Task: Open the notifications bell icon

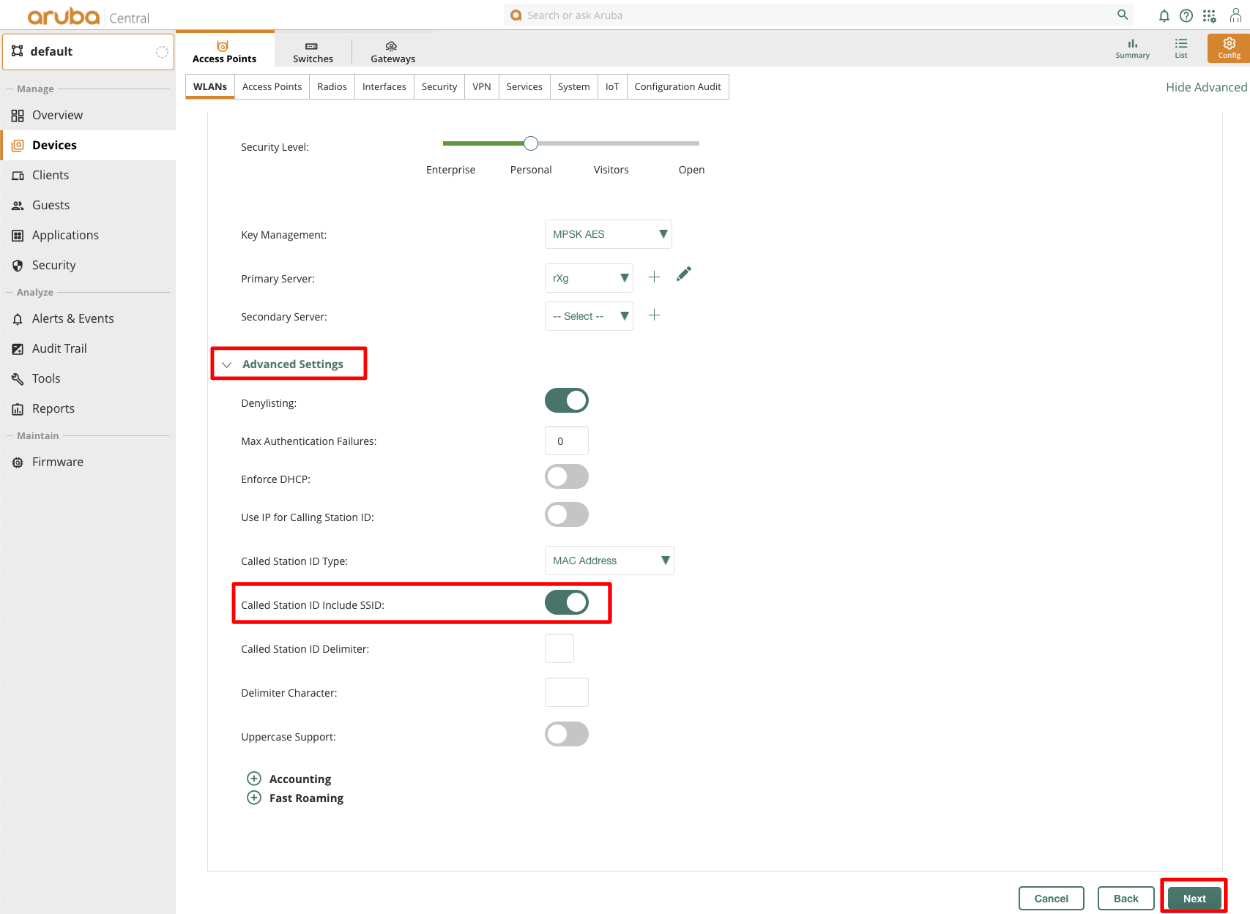Action: click(x=1164, y=16)
